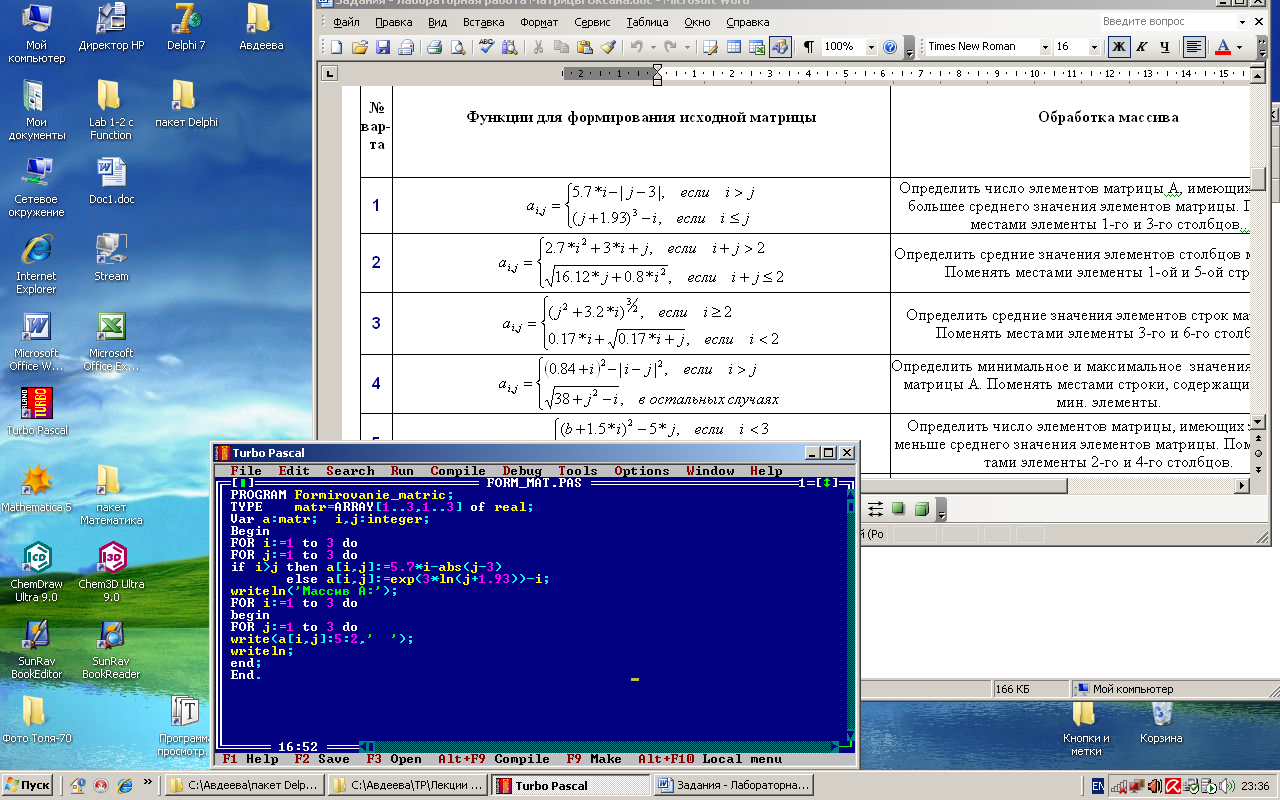Select the Mathematica 5 desktop icon
The width and height of the screenshot is (1280, 800).
36,487
